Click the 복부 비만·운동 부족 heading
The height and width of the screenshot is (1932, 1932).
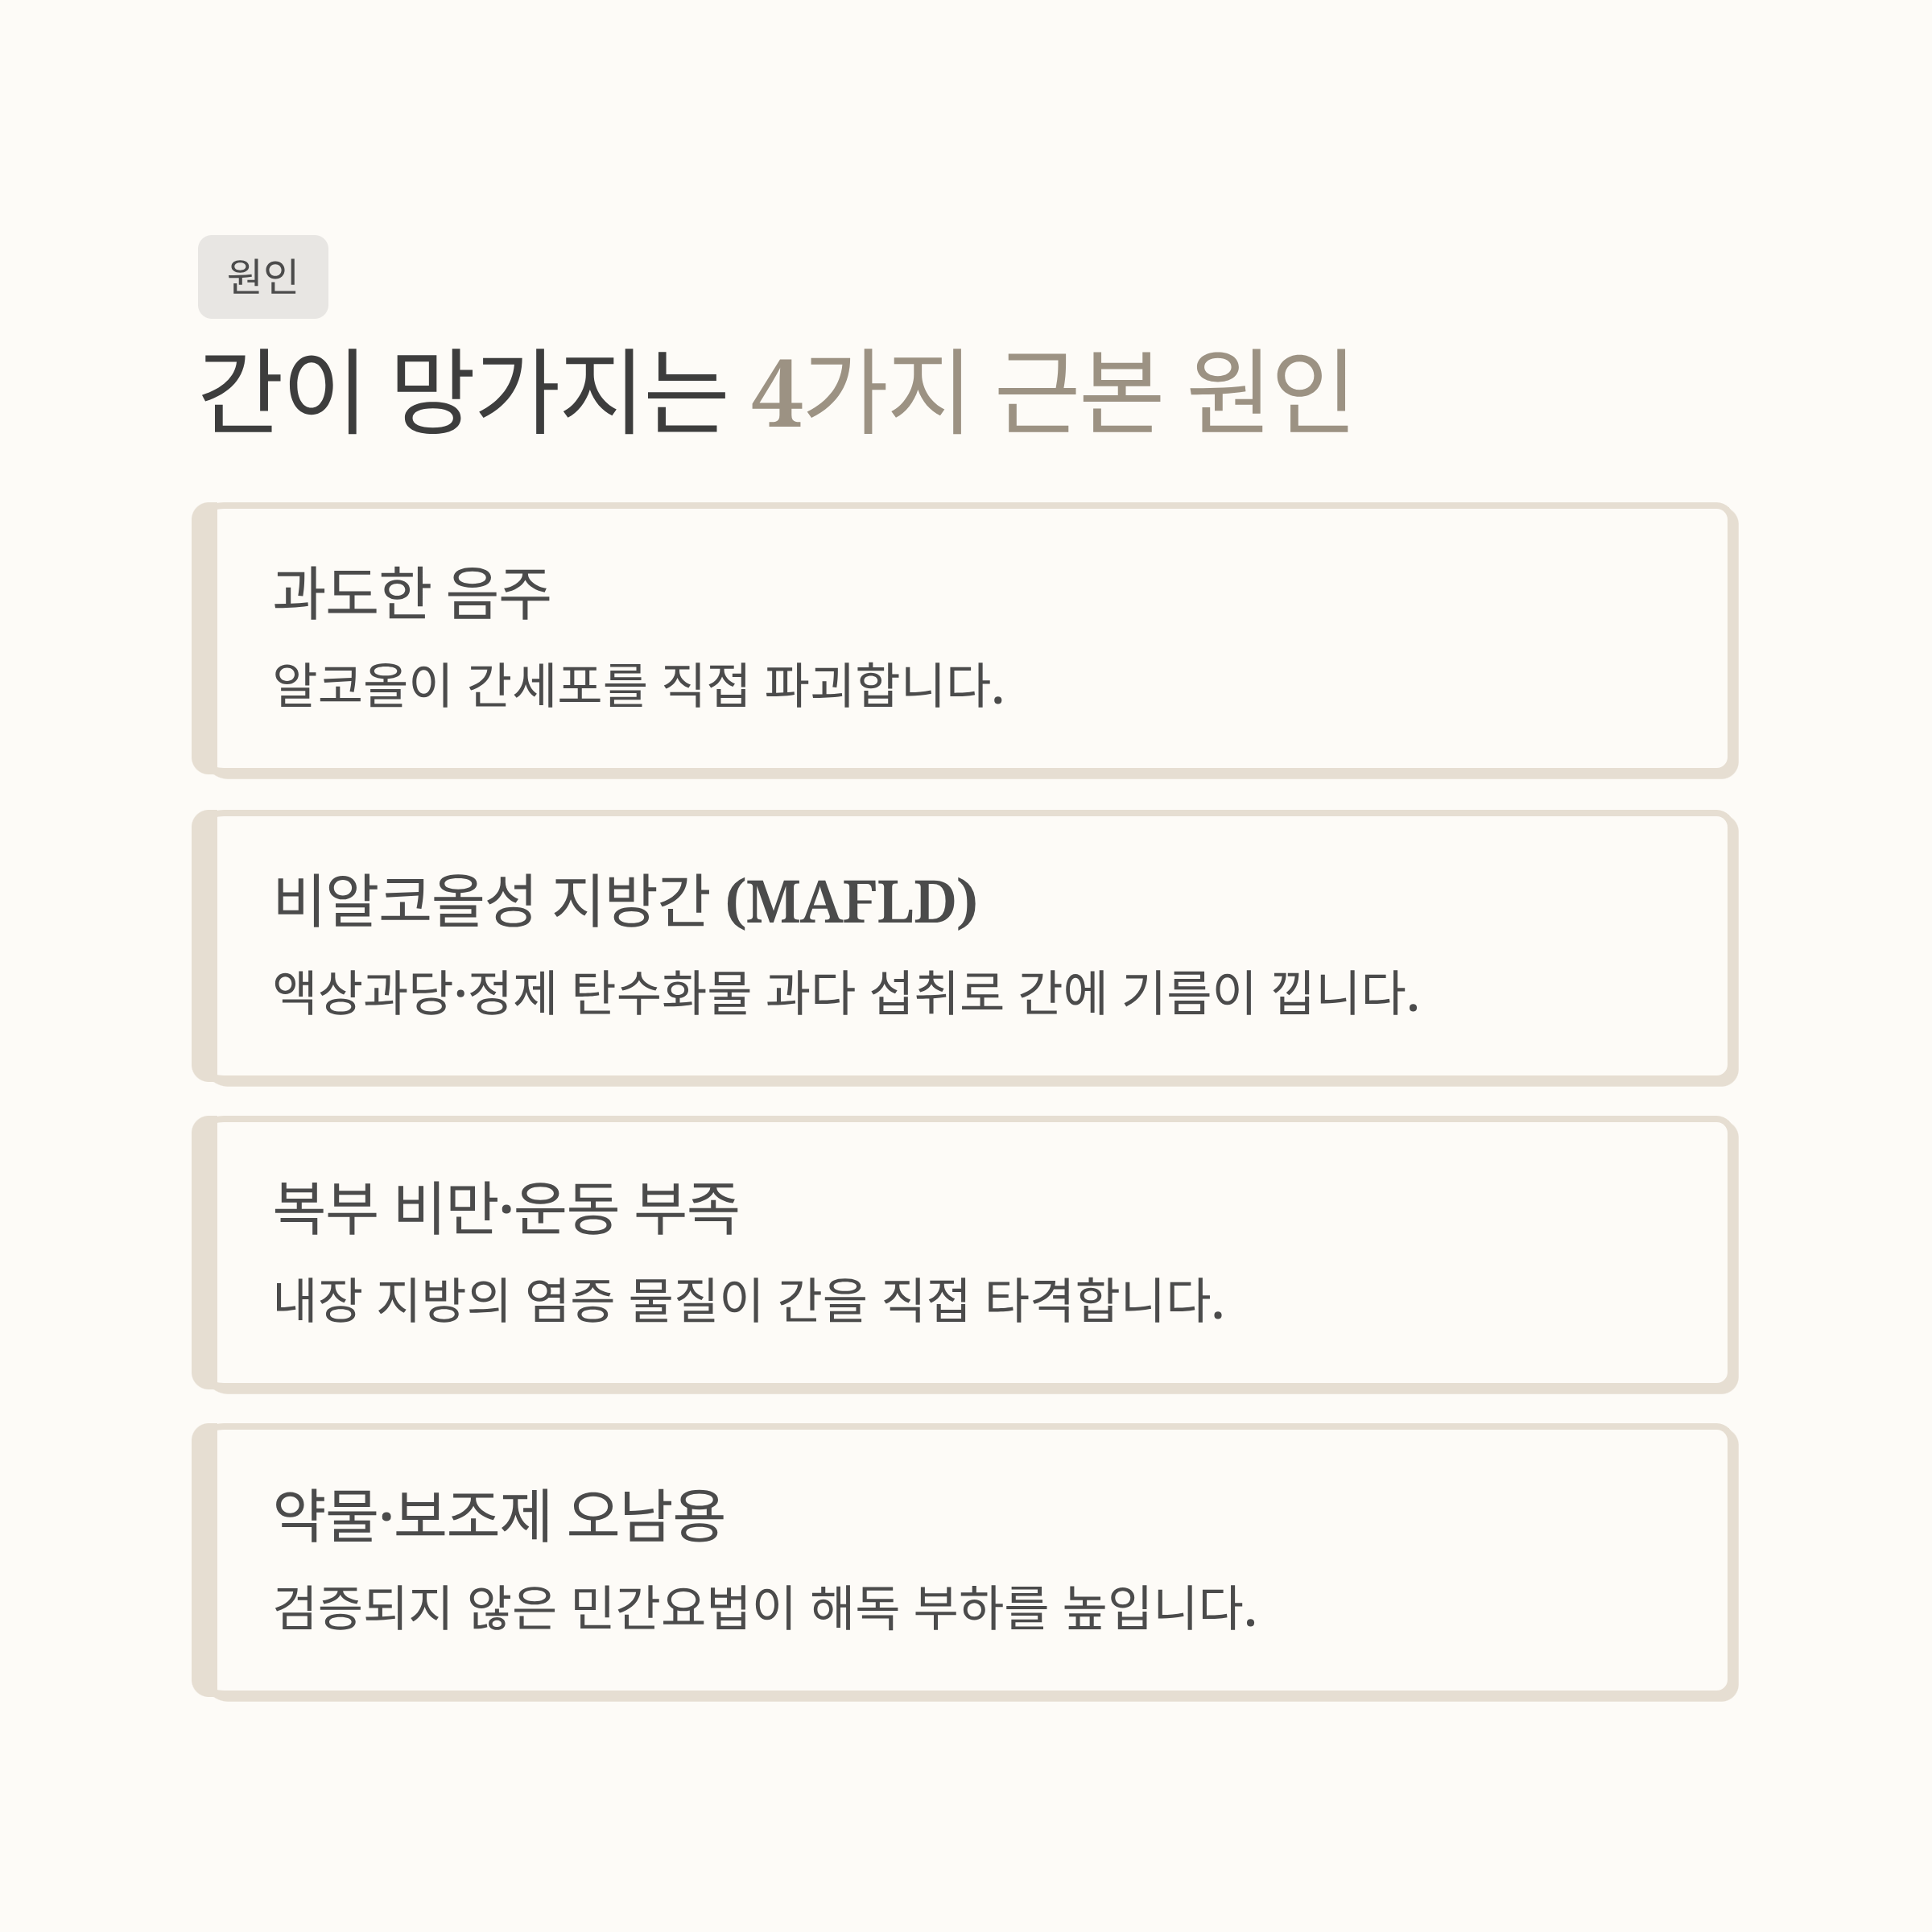click(x=506, y=1207)
